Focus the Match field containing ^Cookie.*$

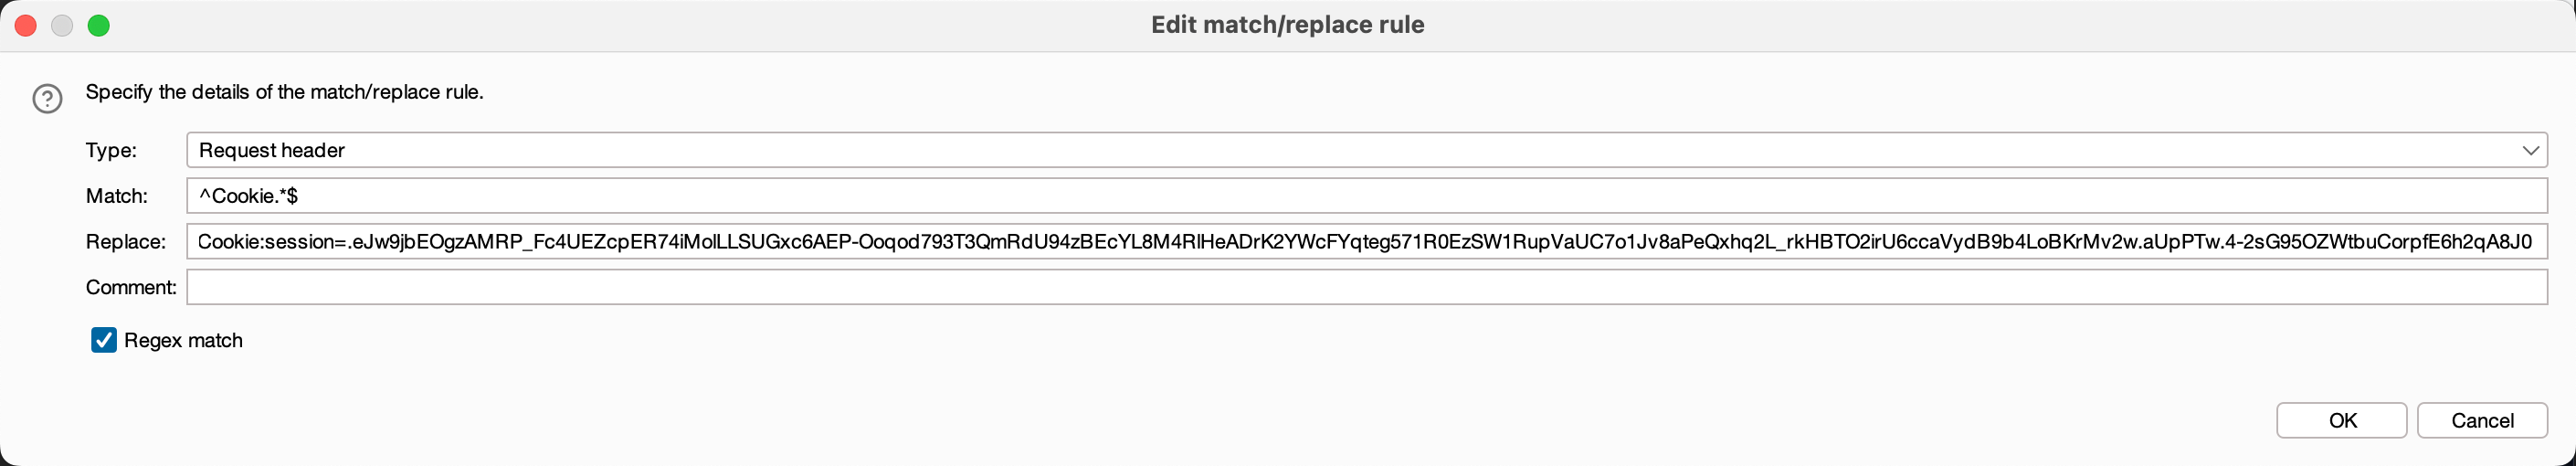click(1366, 196)
